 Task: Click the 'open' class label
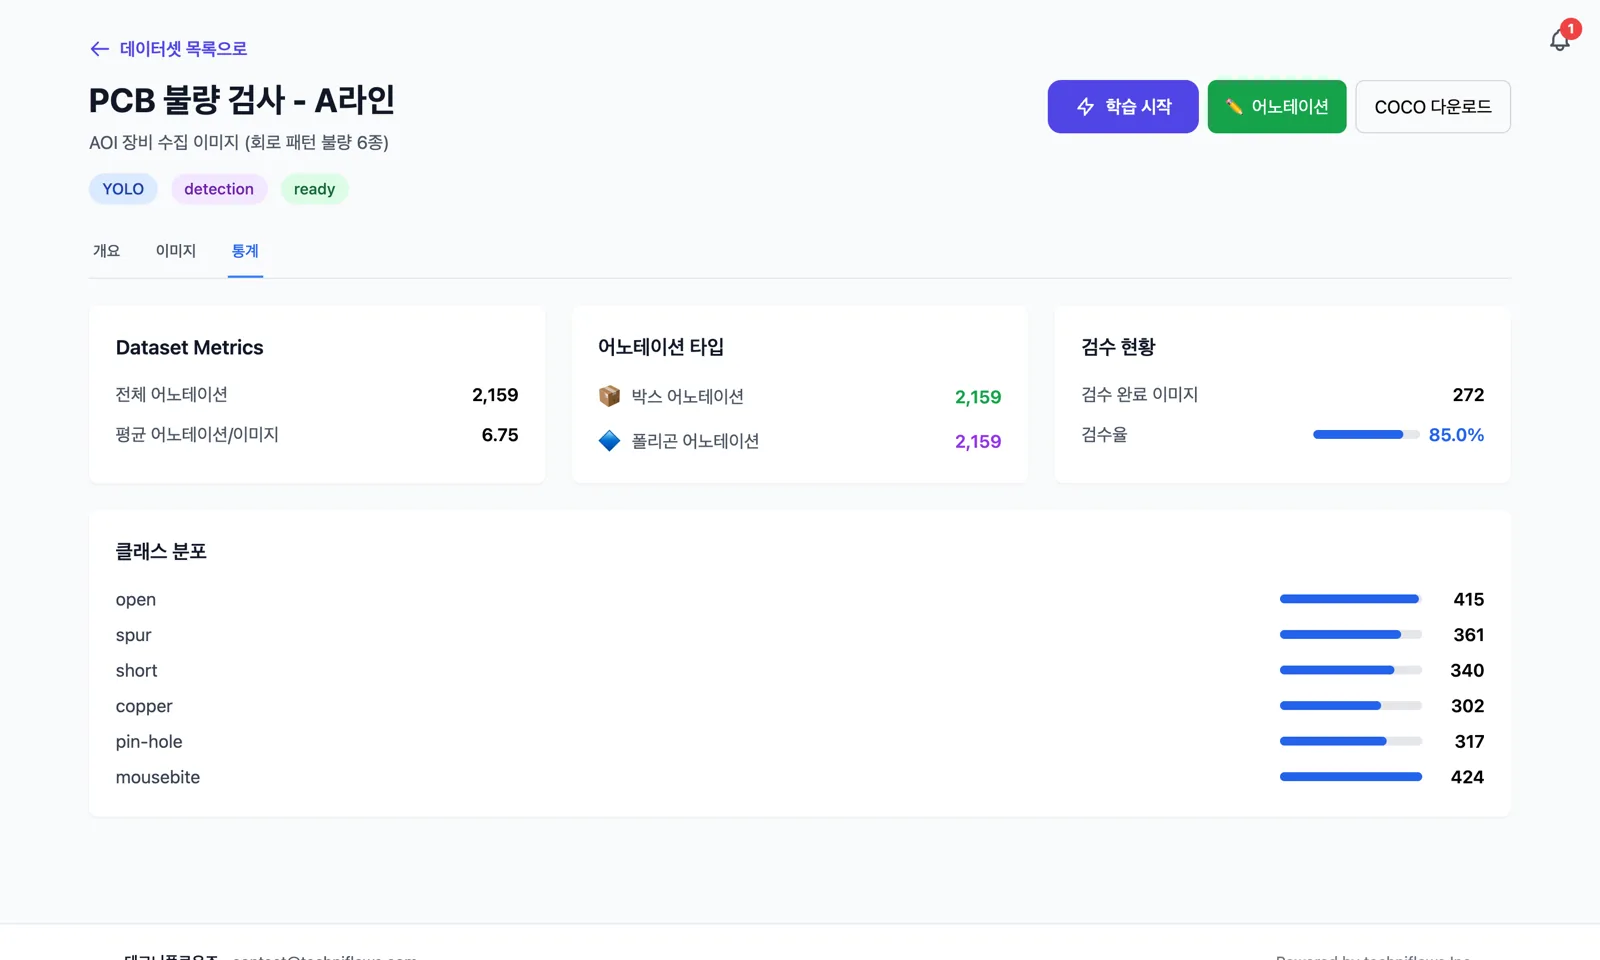136,600
